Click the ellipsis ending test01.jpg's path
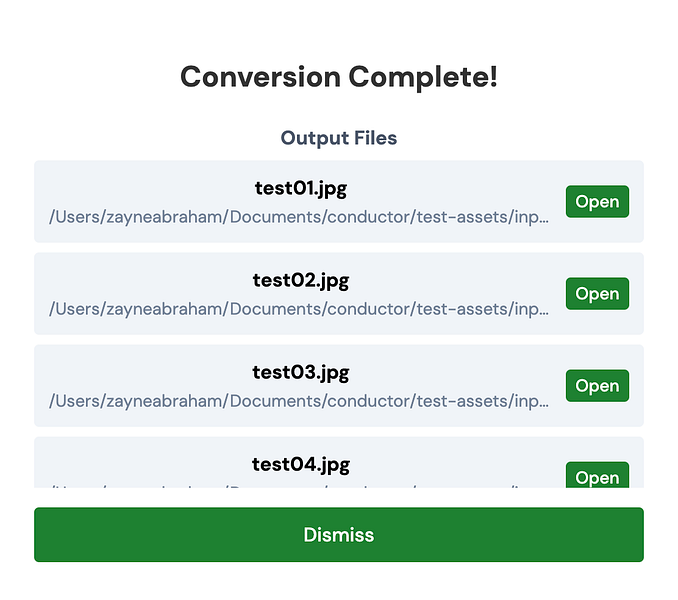Viewport: 678px width, 600px height. pos(543,219)
